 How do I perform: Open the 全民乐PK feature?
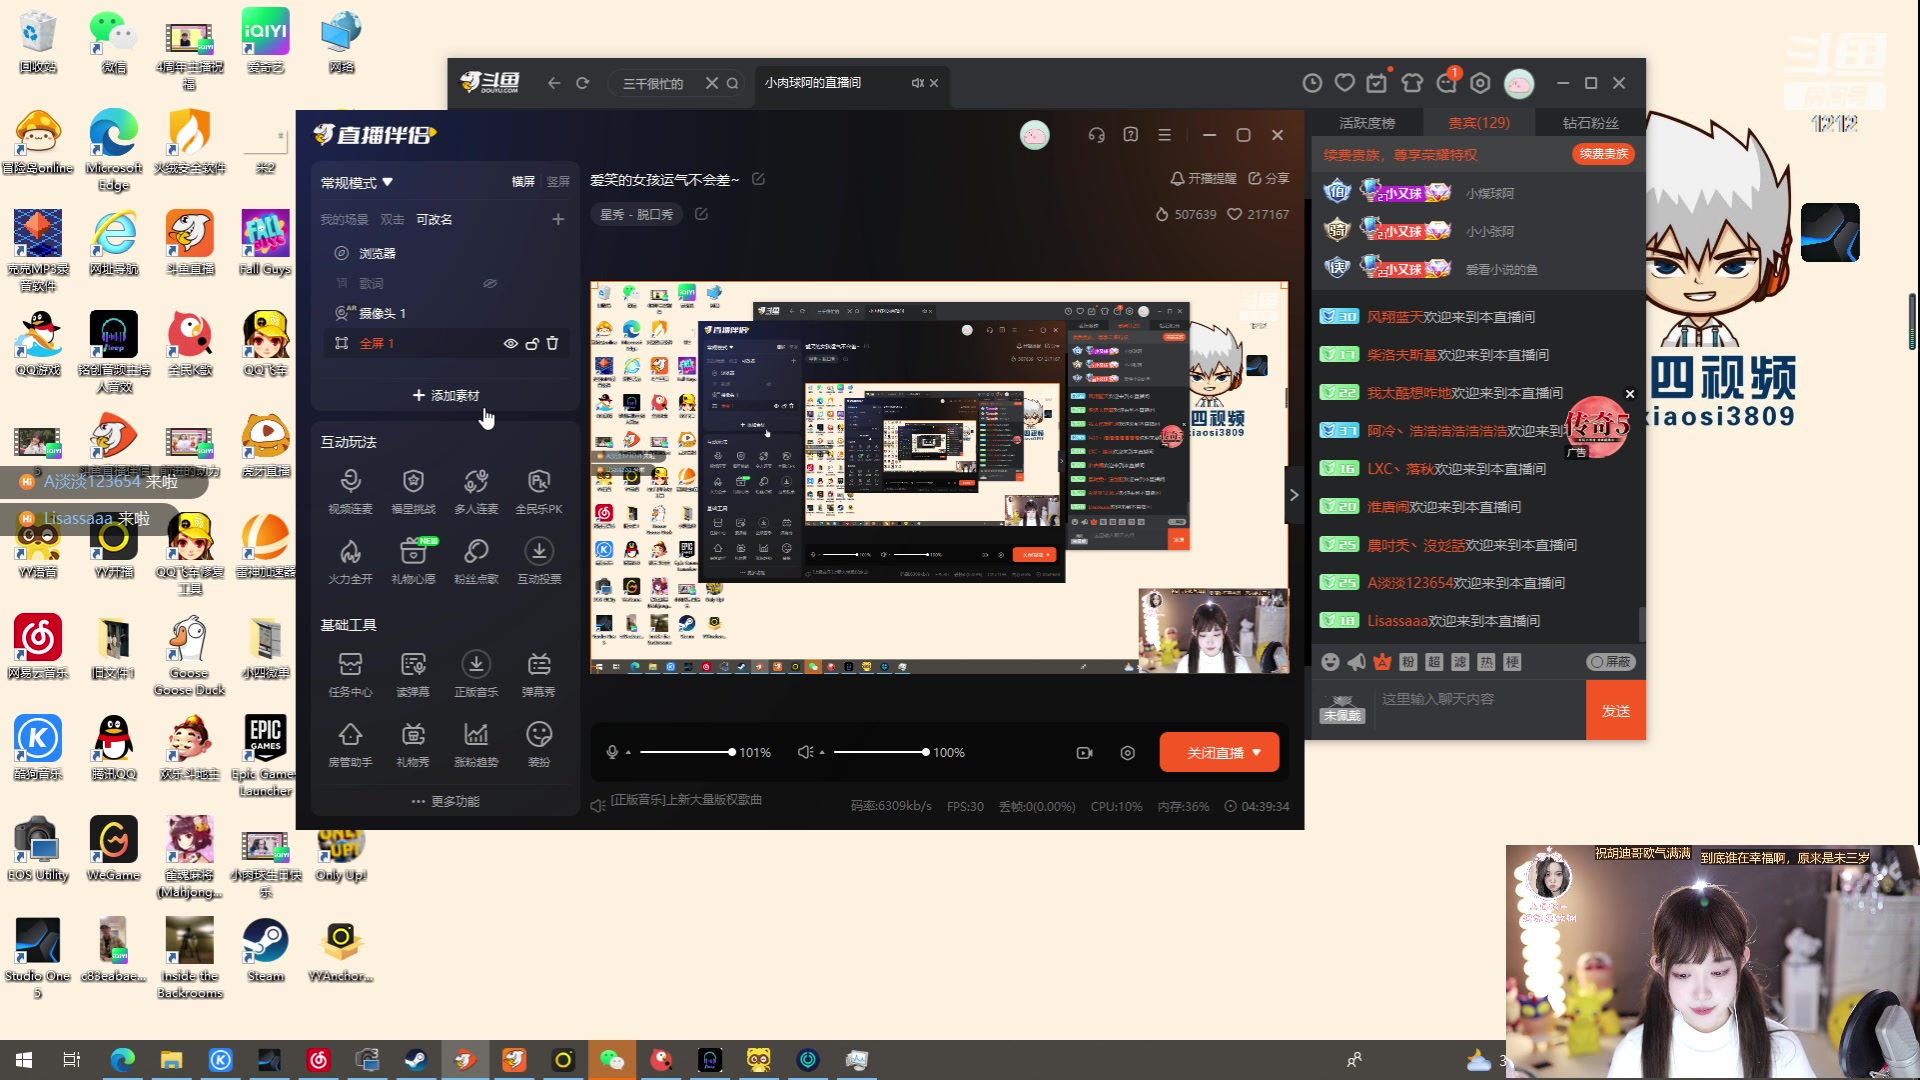pyautogui.click(x=539, y=483)
